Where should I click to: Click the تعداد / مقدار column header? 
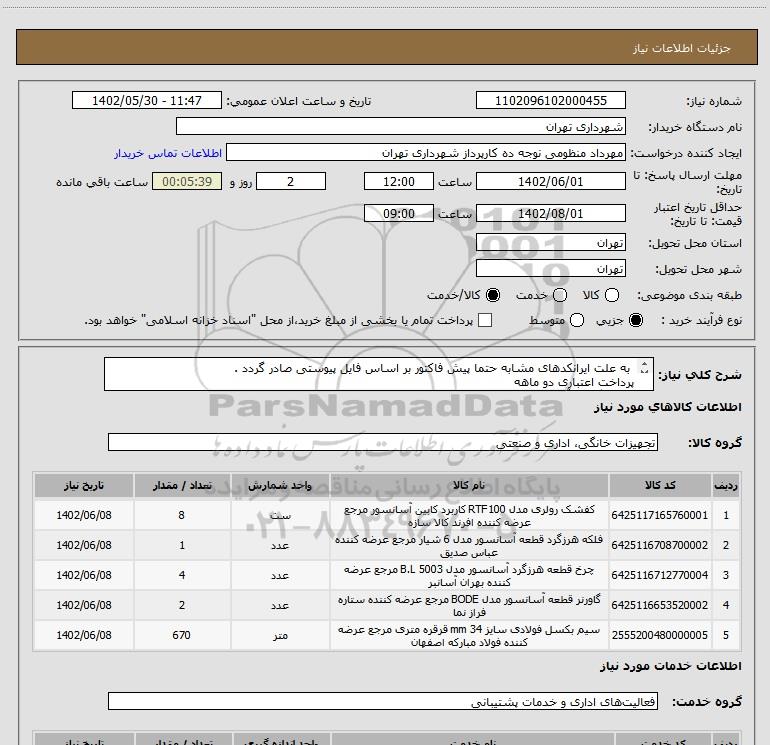click(x=182, y=486)
